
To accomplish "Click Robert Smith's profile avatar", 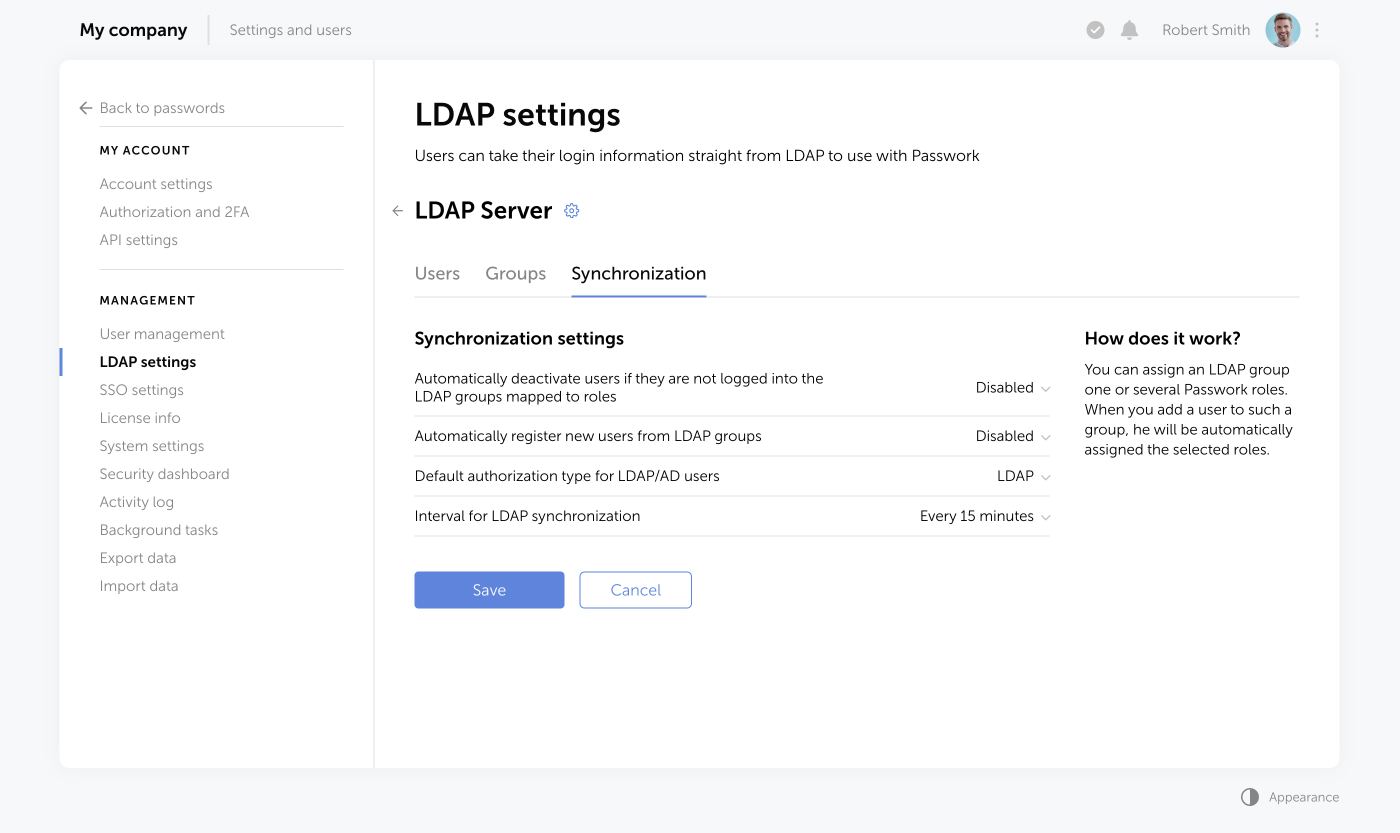I will pos(1282,30).
